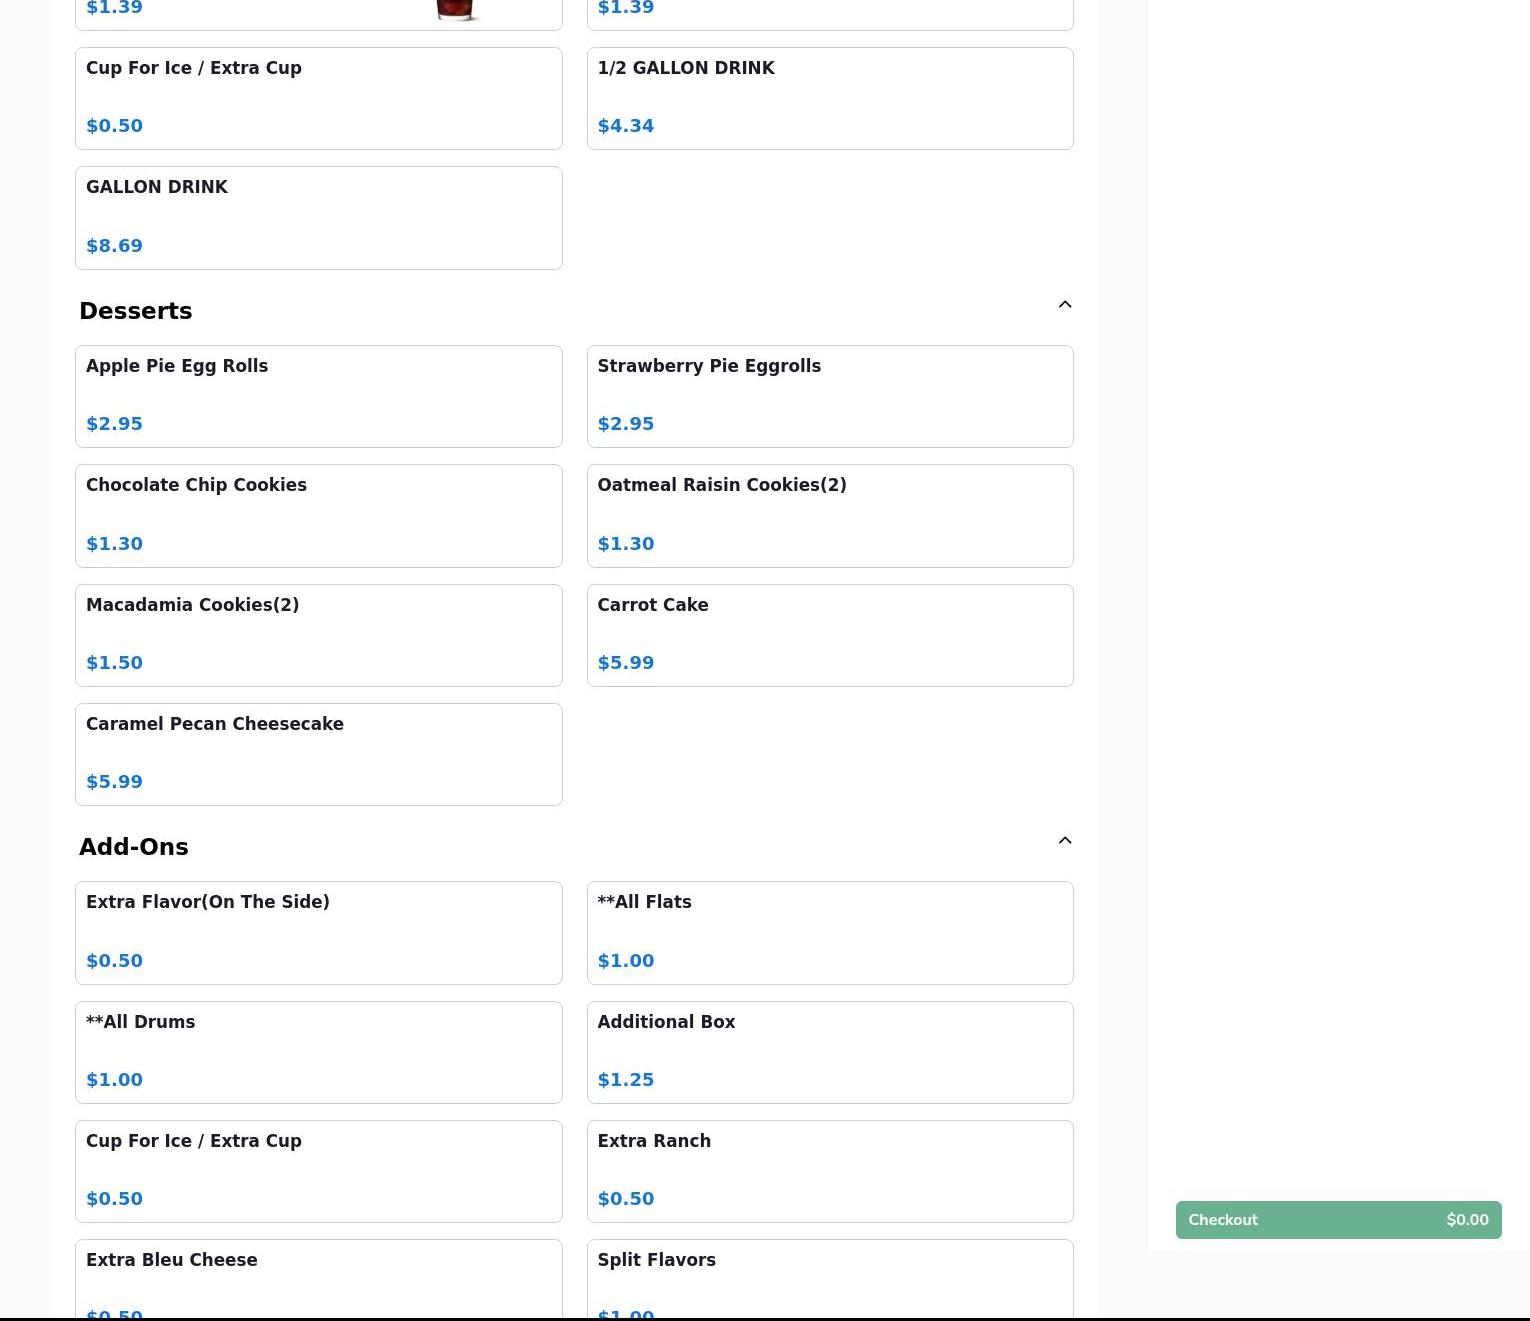
Task: Select Strawberry Pie Eggrolls item
Action: [829, 396]
